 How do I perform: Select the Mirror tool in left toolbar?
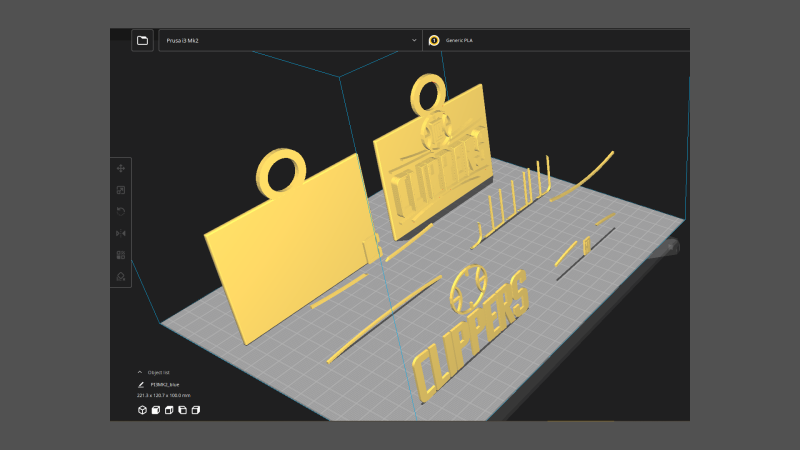click(121, 233)
